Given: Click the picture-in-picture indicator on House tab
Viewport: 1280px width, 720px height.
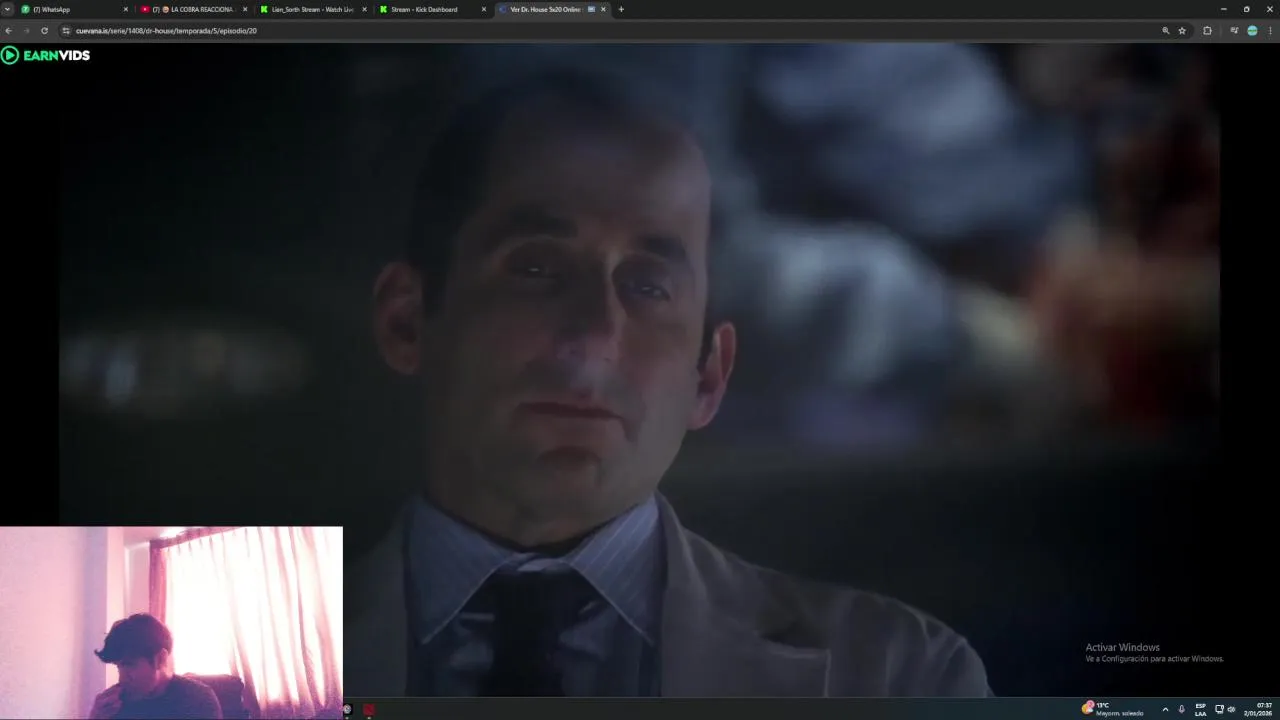Looking at the screenshot, I should point(591,9).
